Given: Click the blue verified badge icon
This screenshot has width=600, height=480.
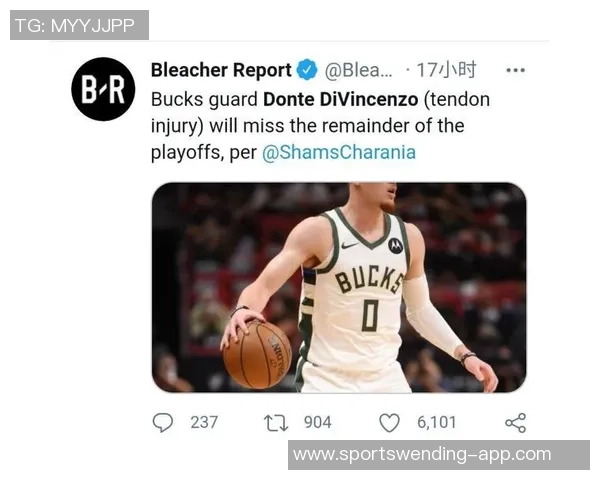Looking at the screenshot, I should click(307, 70).
